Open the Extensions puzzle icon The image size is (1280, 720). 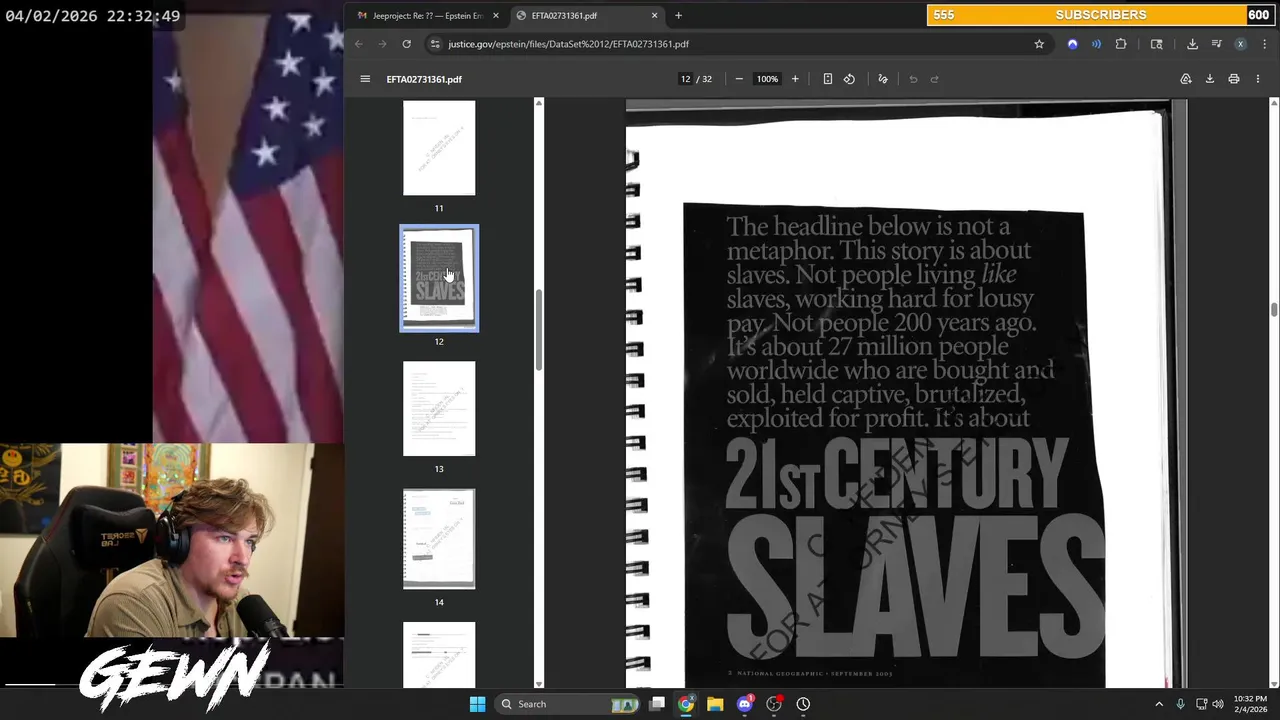[1121, 44]
